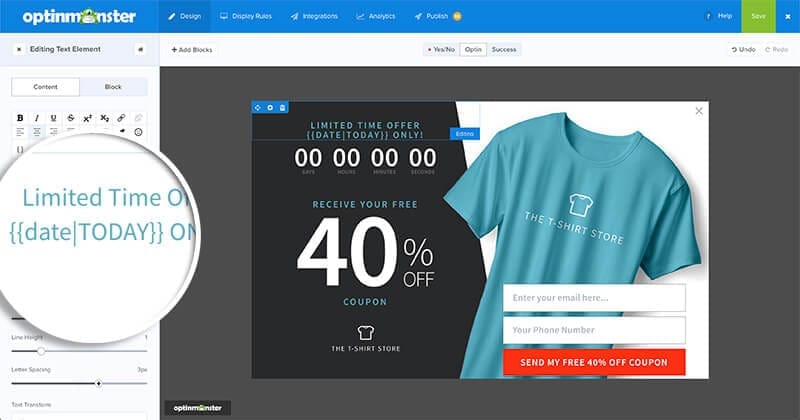The width and height of the screenshot is (800, 420).
Task: Click the underline formatting icon
Action: pos(54,118)
